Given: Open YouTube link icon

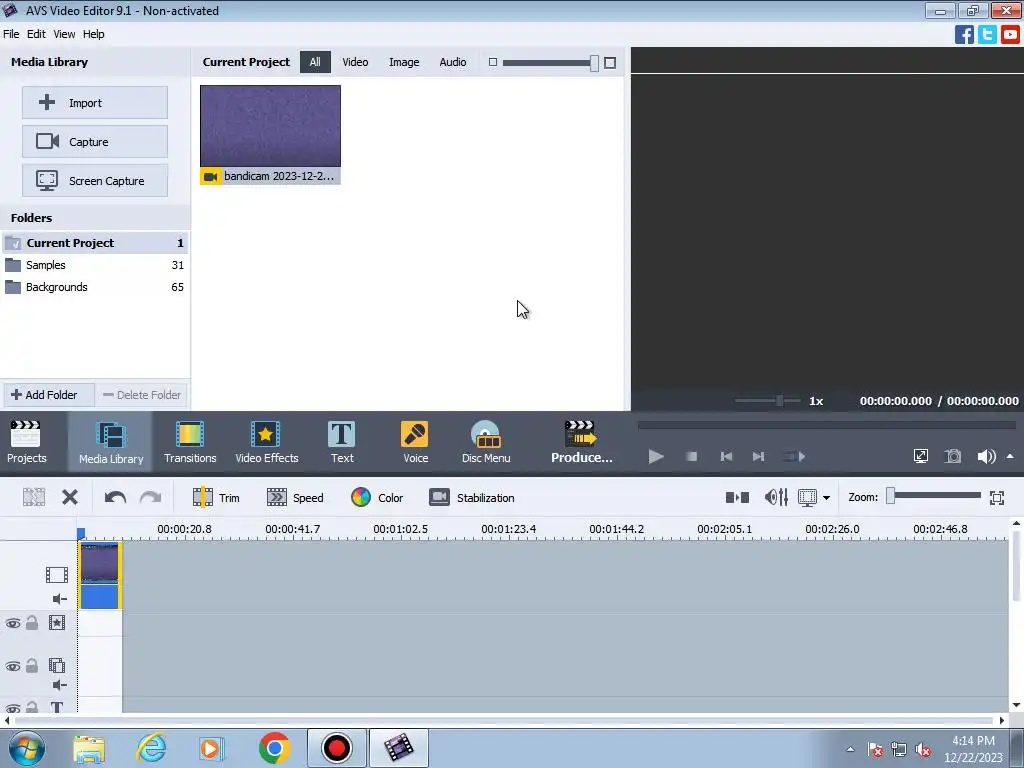Looking at the screenshot, I should pyautogui.click(x=1010, y=34).
